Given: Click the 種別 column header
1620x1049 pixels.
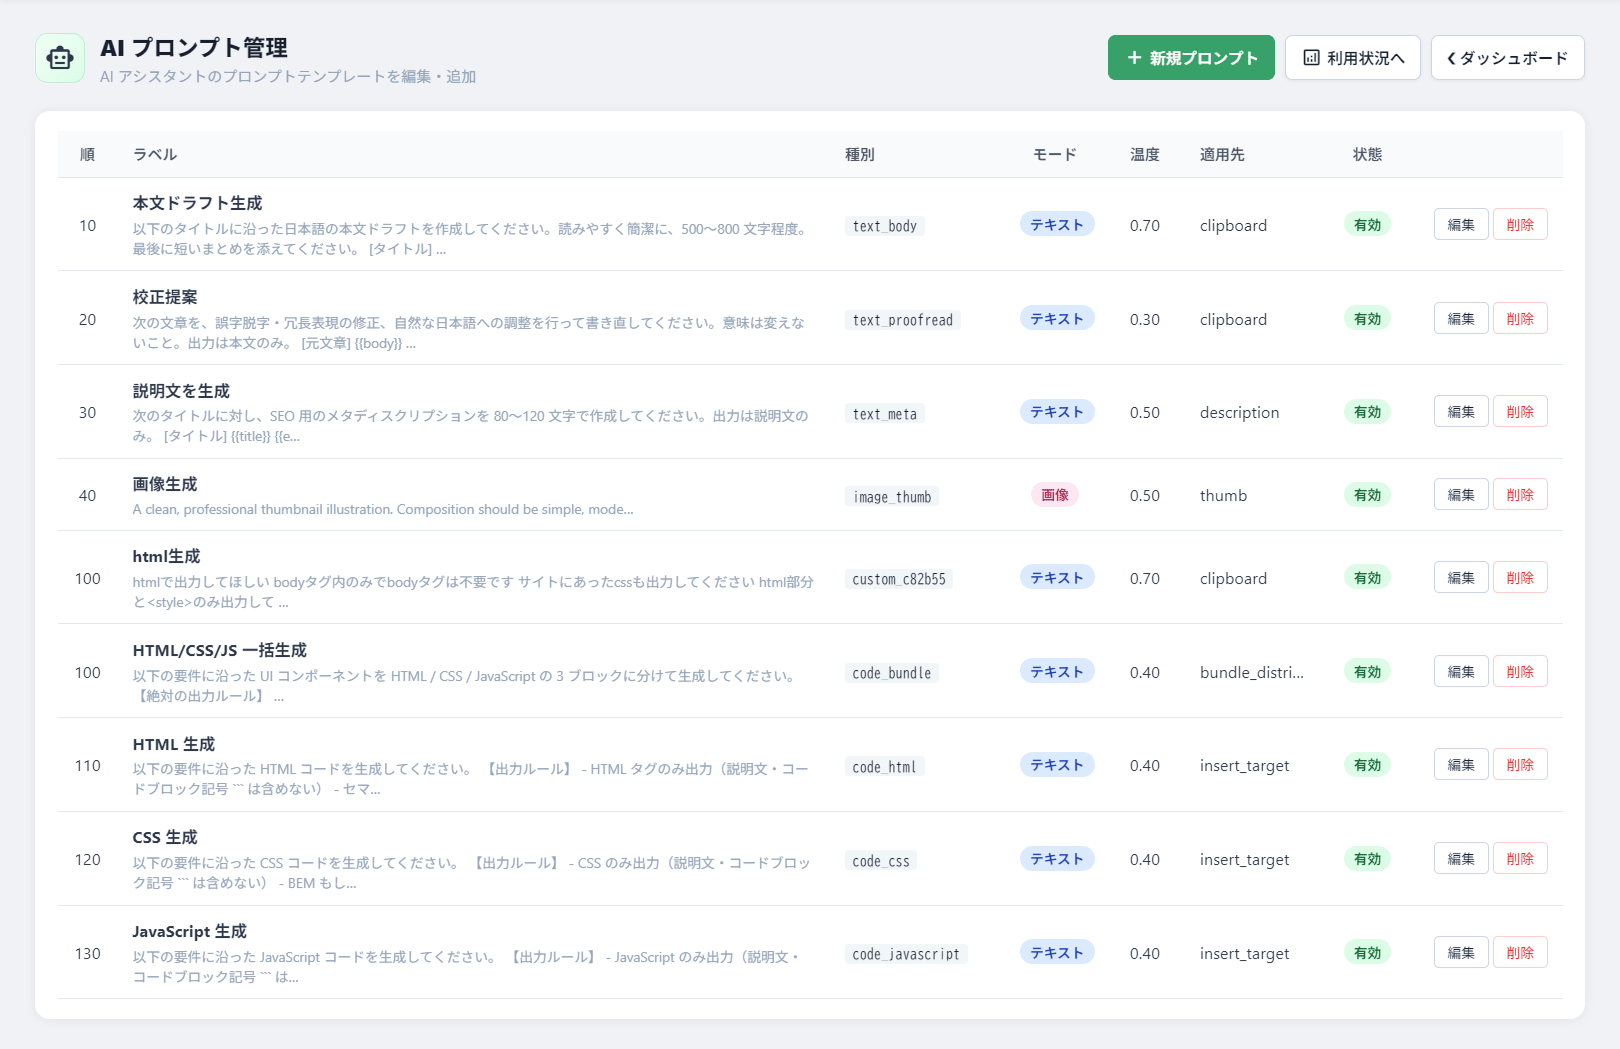Looking at the screenshot, I should tap(860, 154).
